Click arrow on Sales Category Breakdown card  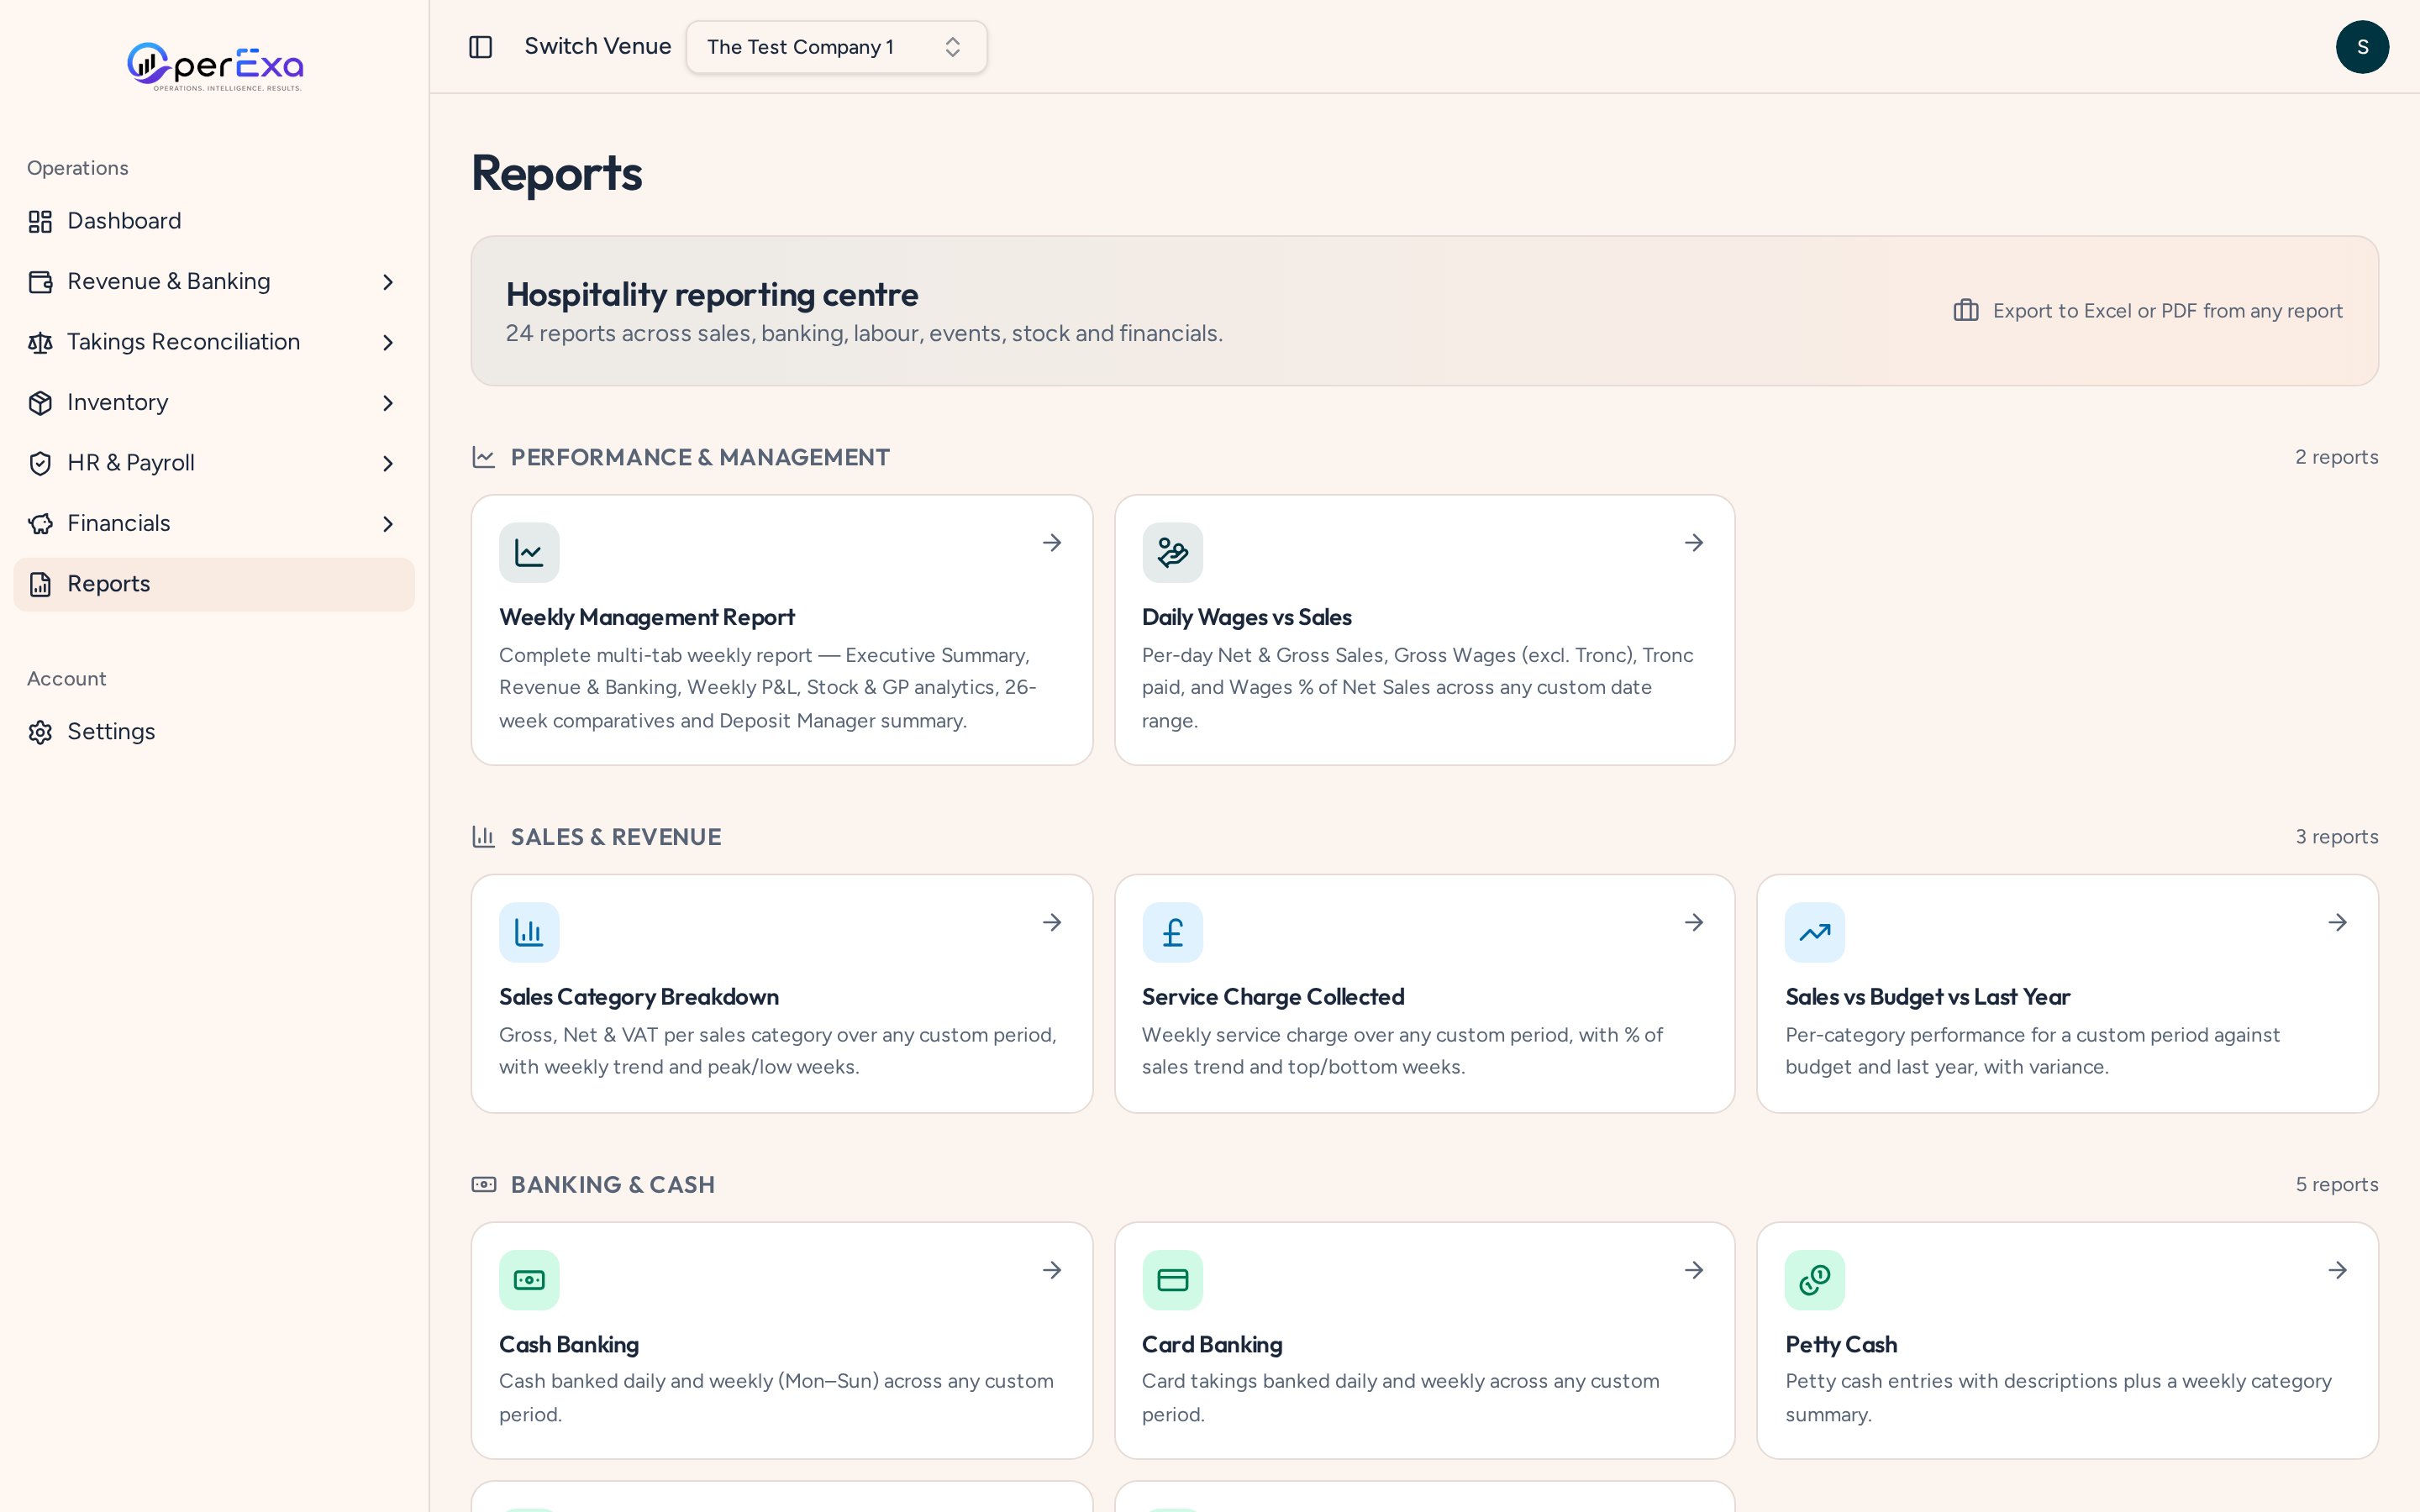point(1051,923)
